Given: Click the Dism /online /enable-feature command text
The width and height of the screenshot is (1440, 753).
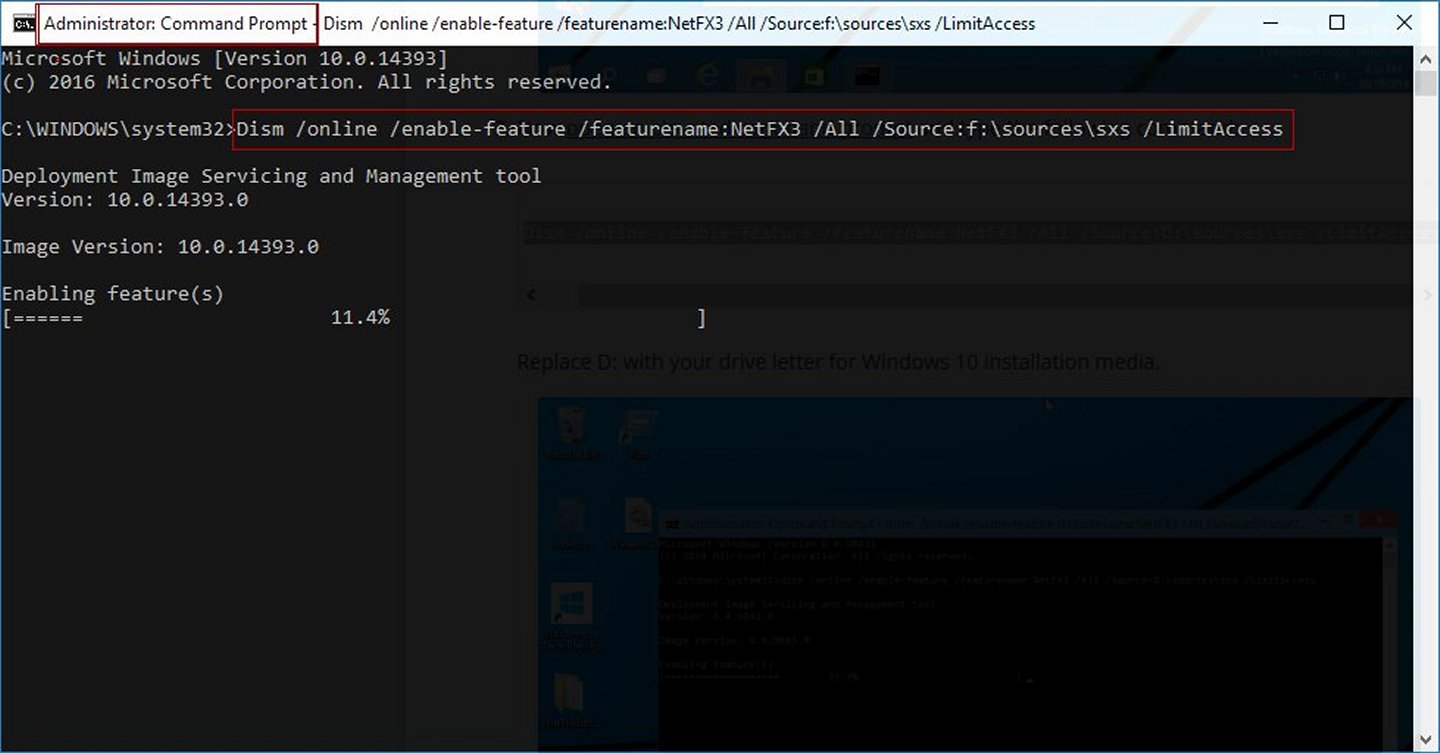Looking at the screenshot, I should point(761,129).
